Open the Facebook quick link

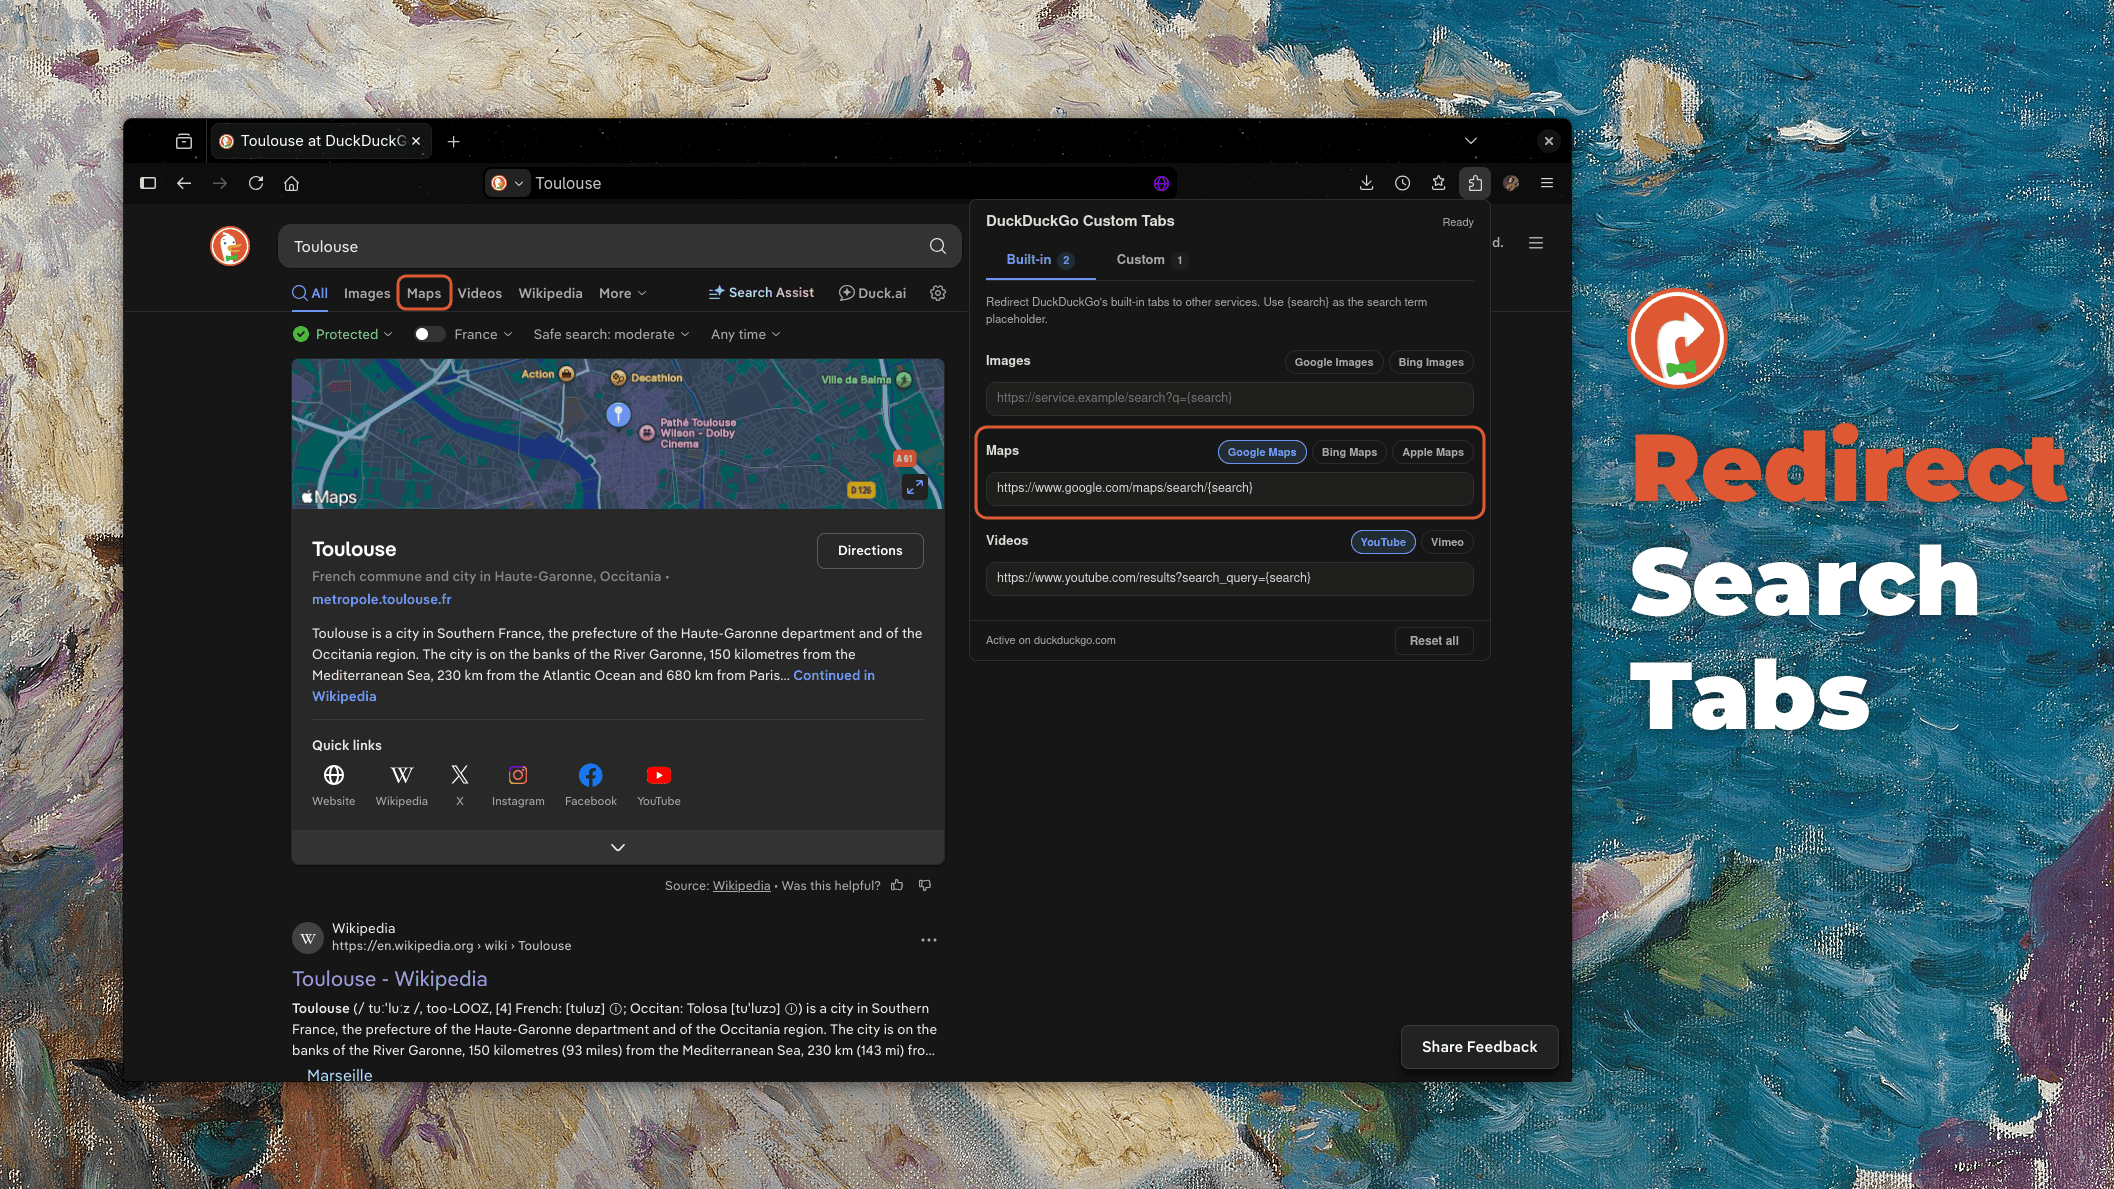coord(590,785)
